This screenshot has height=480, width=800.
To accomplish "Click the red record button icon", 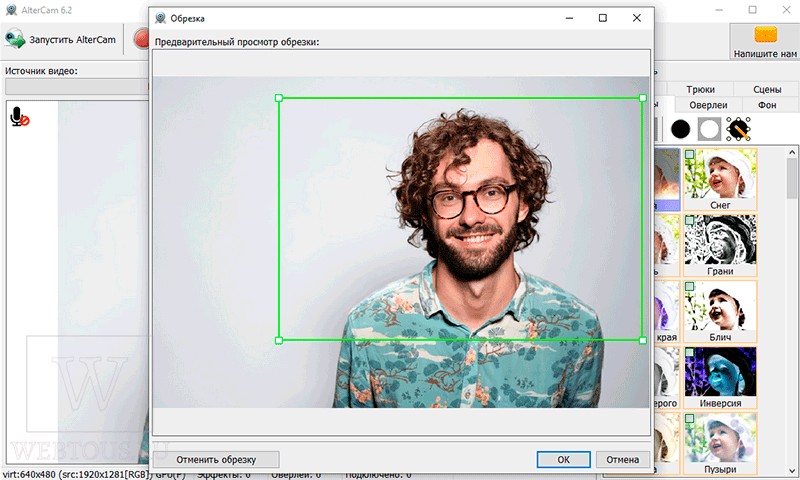I will pos(141,39).
